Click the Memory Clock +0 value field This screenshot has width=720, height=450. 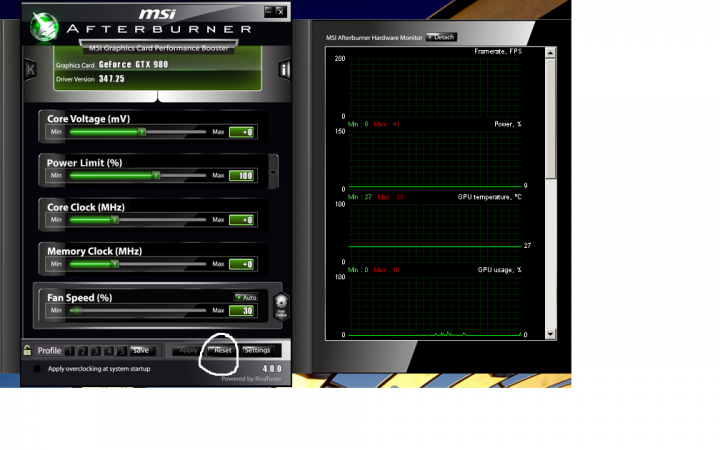[242, 264]
